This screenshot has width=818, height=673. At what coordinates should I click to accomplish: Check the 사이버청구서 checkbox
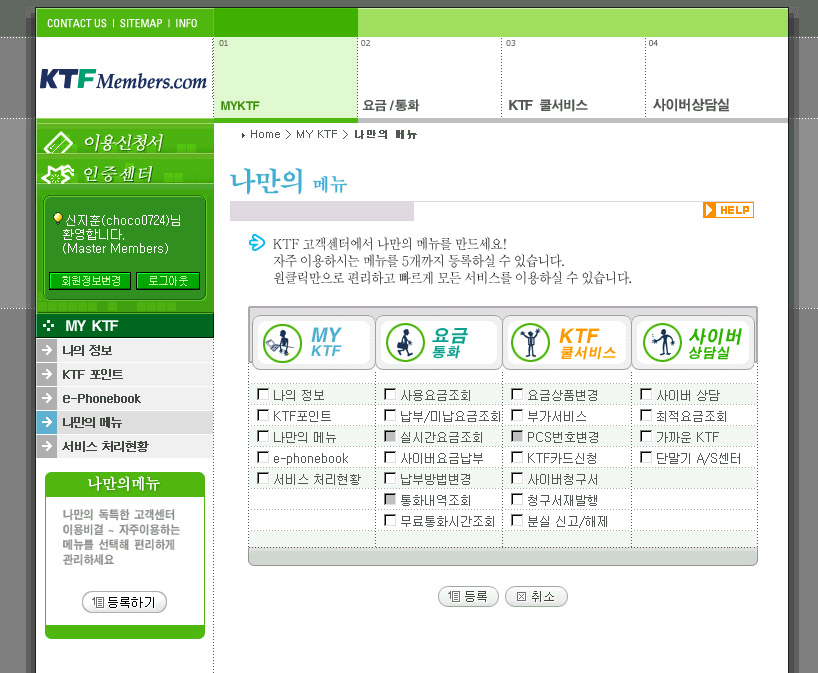[517, 478]
